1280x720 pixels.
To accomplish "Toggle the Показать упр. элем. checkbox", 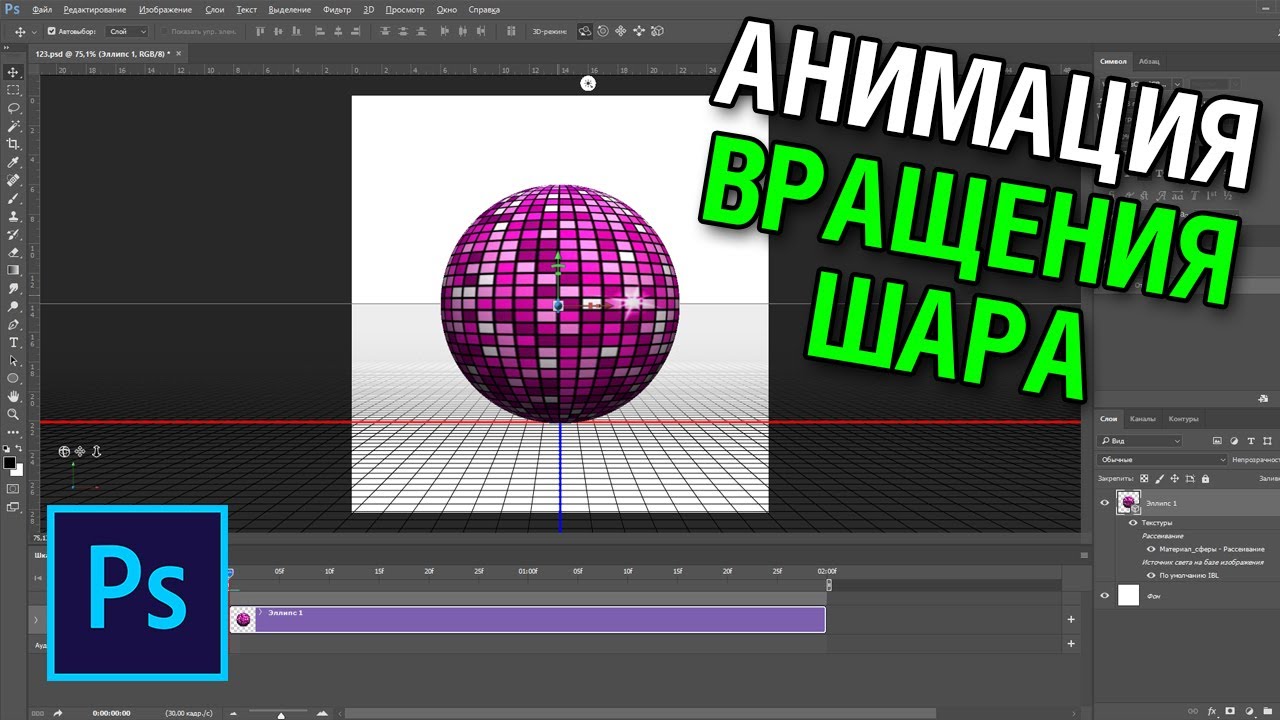I will coord(165,31).
